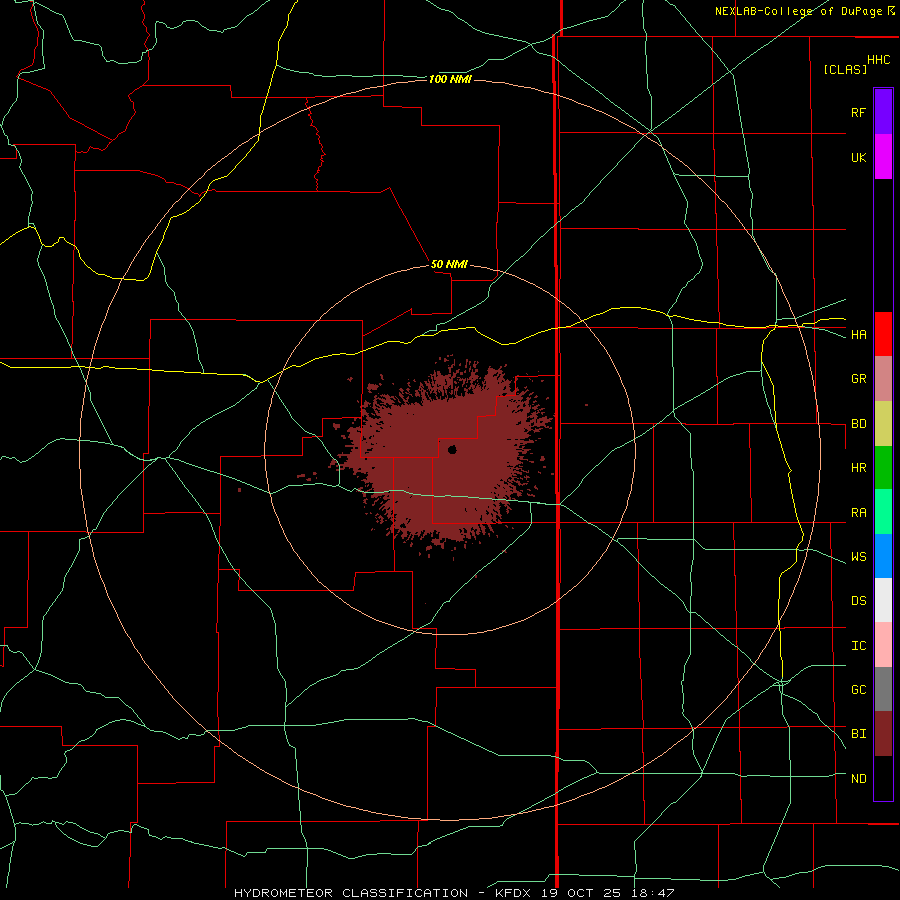This screenshot has height=900, width=900.
Task: Click the DS white legend swatch
Action: click(x=883, y=600)
